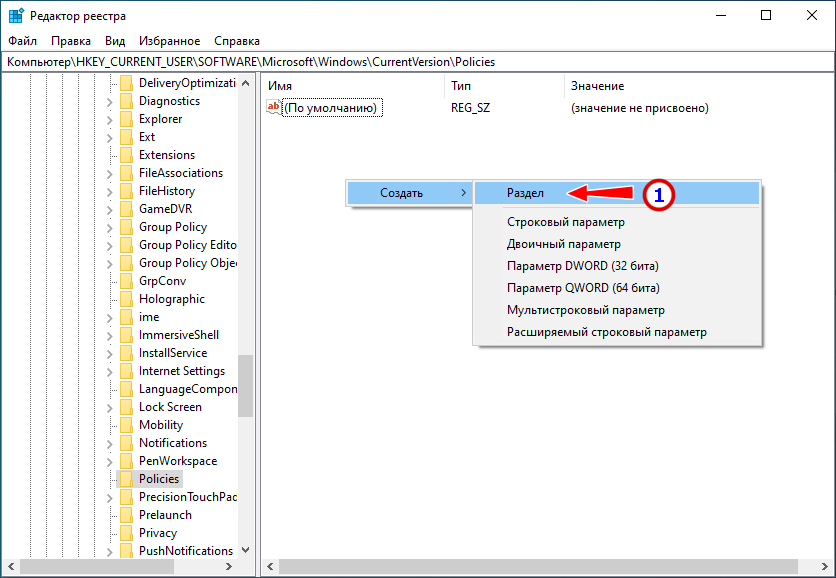Choose Параметр QWORD (64 бита)
836x578 pixels.
click(617, 288)
